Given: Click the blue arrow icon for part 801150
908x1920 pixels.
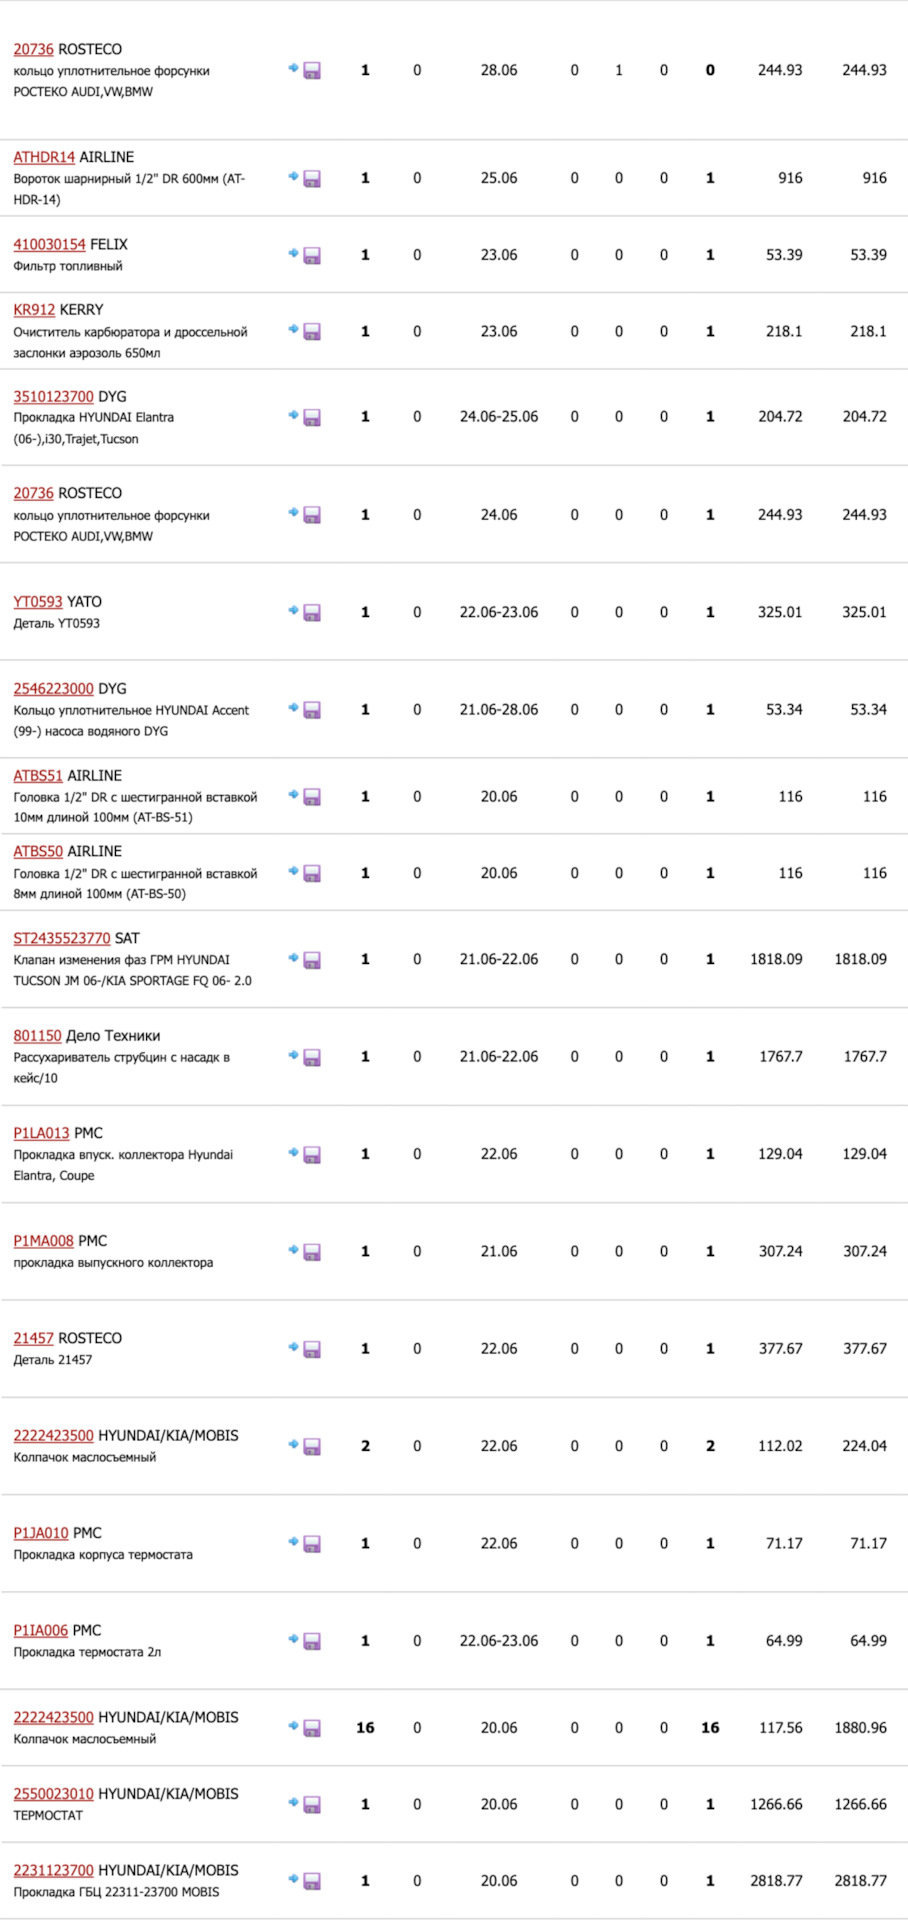Looking at the screenshot, I should click(293, 1055).
